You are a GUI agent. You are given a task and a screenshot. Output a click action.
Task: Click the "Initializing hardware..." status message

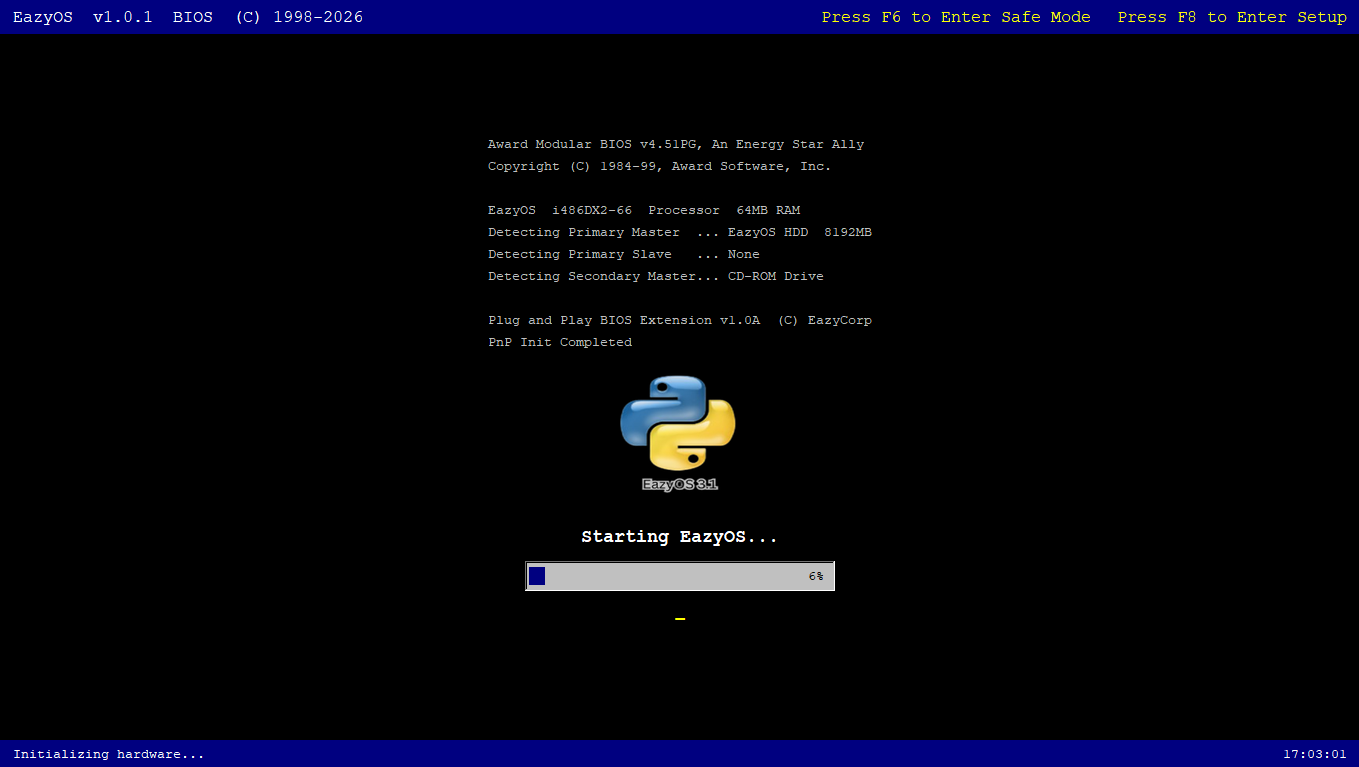[109, 754]
